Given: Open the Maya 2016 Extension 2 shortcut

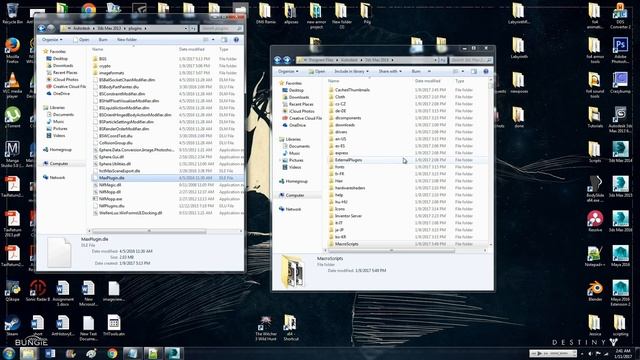Looking at the screenshot, I should tap(620, 293).
